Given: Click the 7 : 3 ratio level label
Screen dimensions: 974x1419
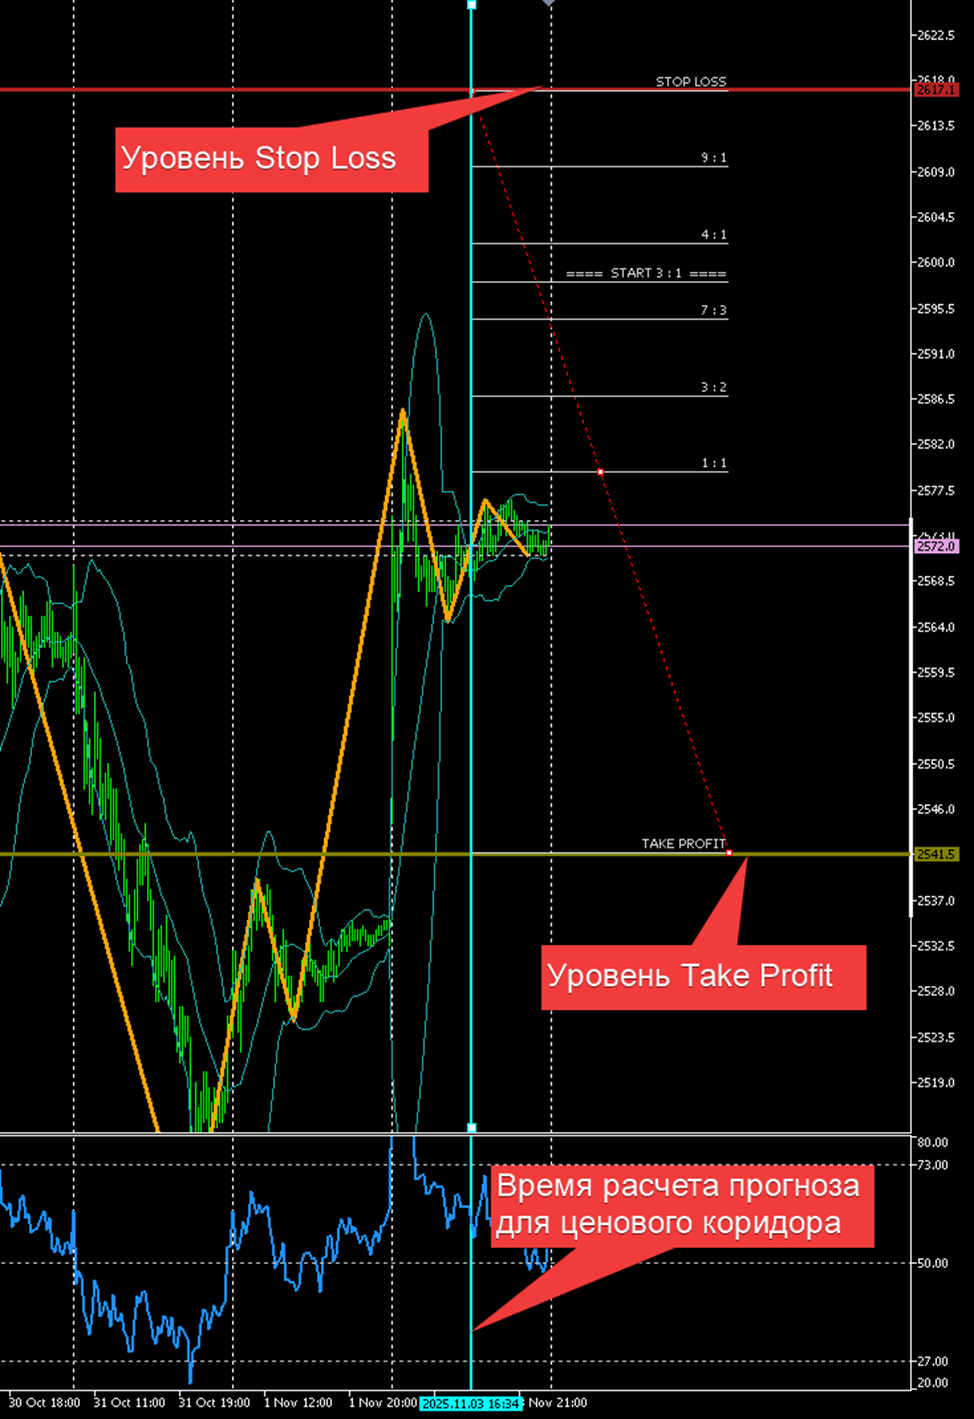Looking at the screenshot, I should (x=713, y=311).
